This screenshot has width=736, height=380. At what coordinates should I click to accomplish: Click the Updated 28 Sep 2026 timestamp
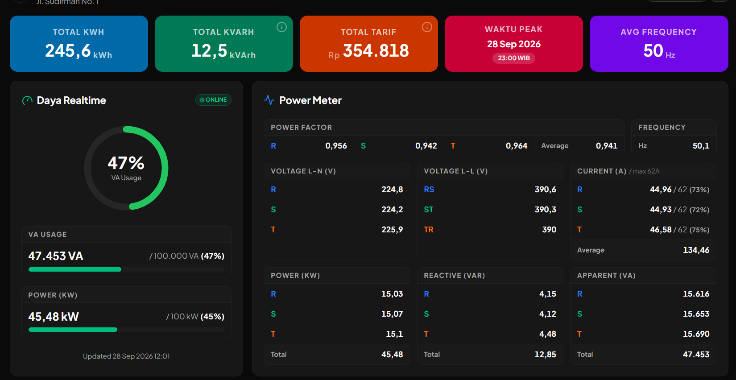[x=126, y=356]
